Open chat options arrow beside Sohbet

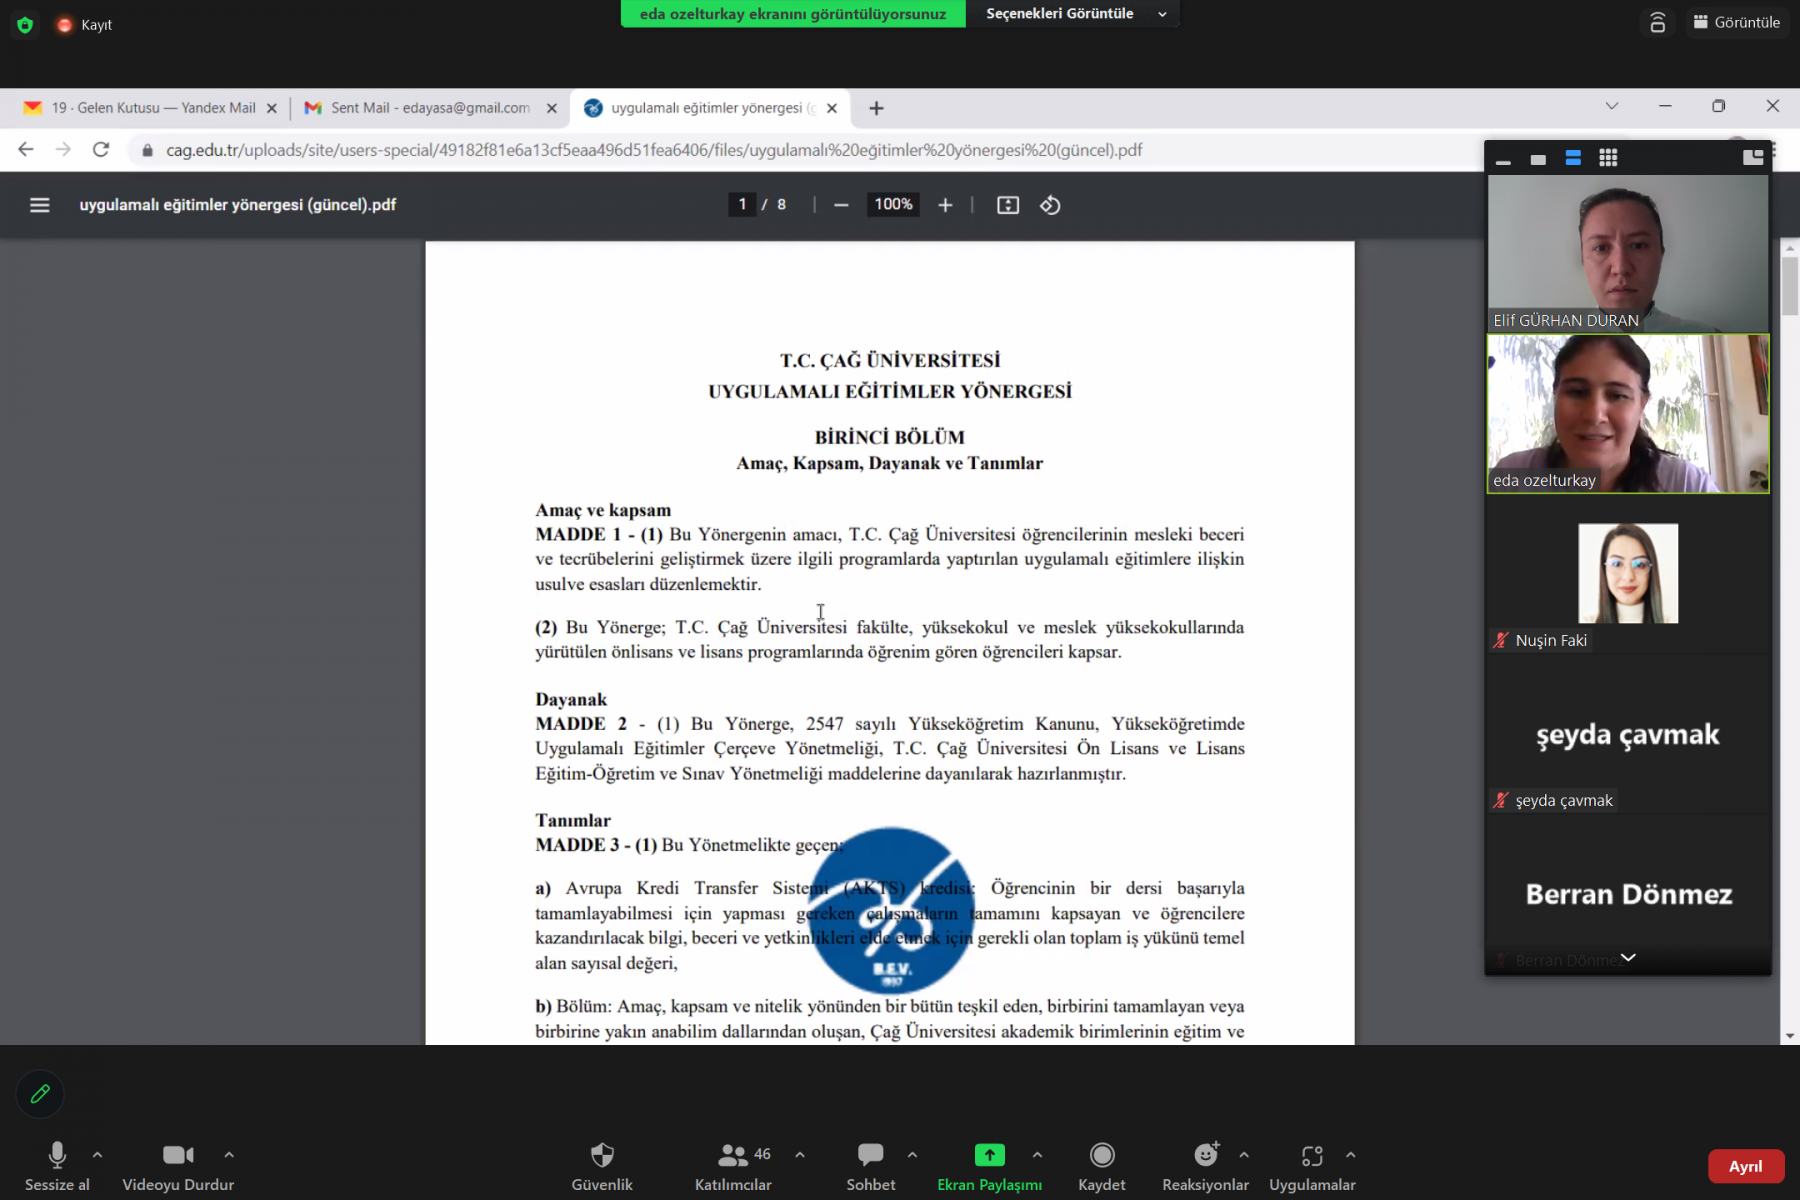coord(912,1155)
